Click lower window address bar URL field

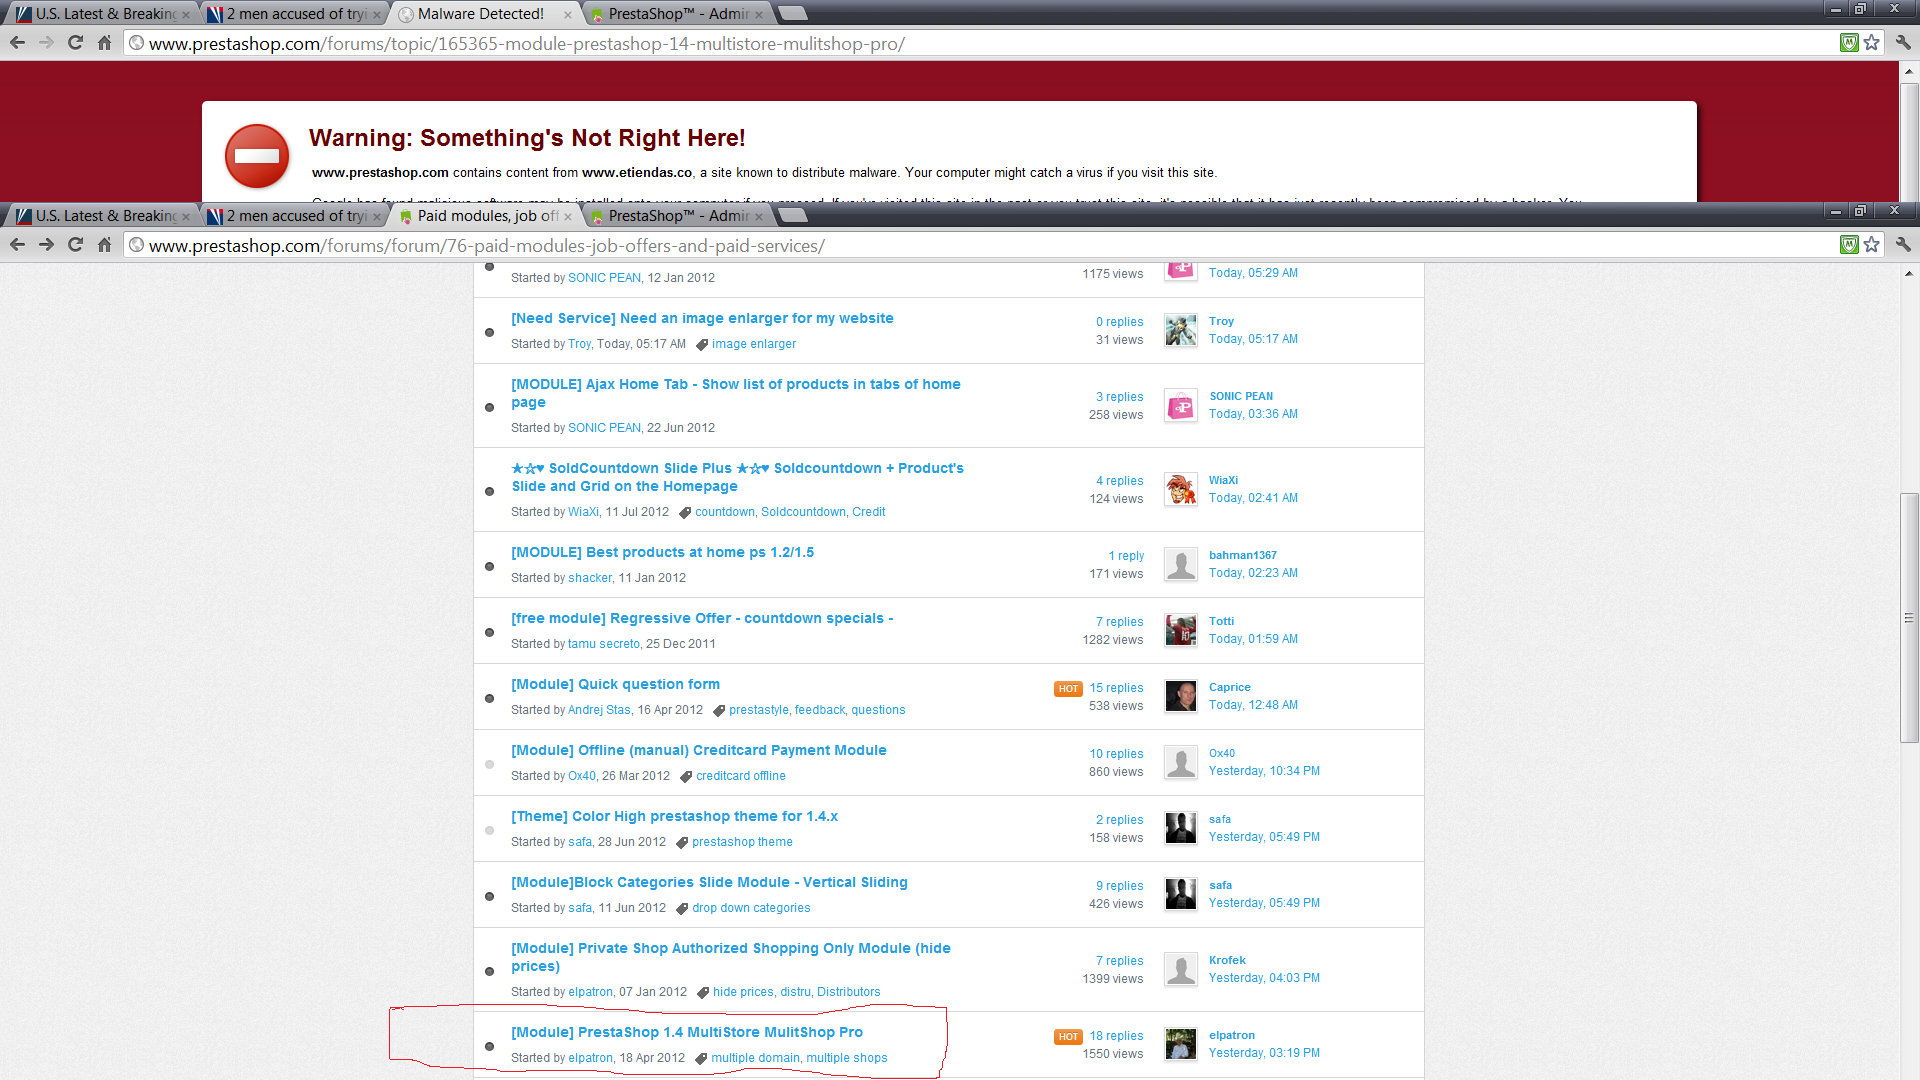486,246
